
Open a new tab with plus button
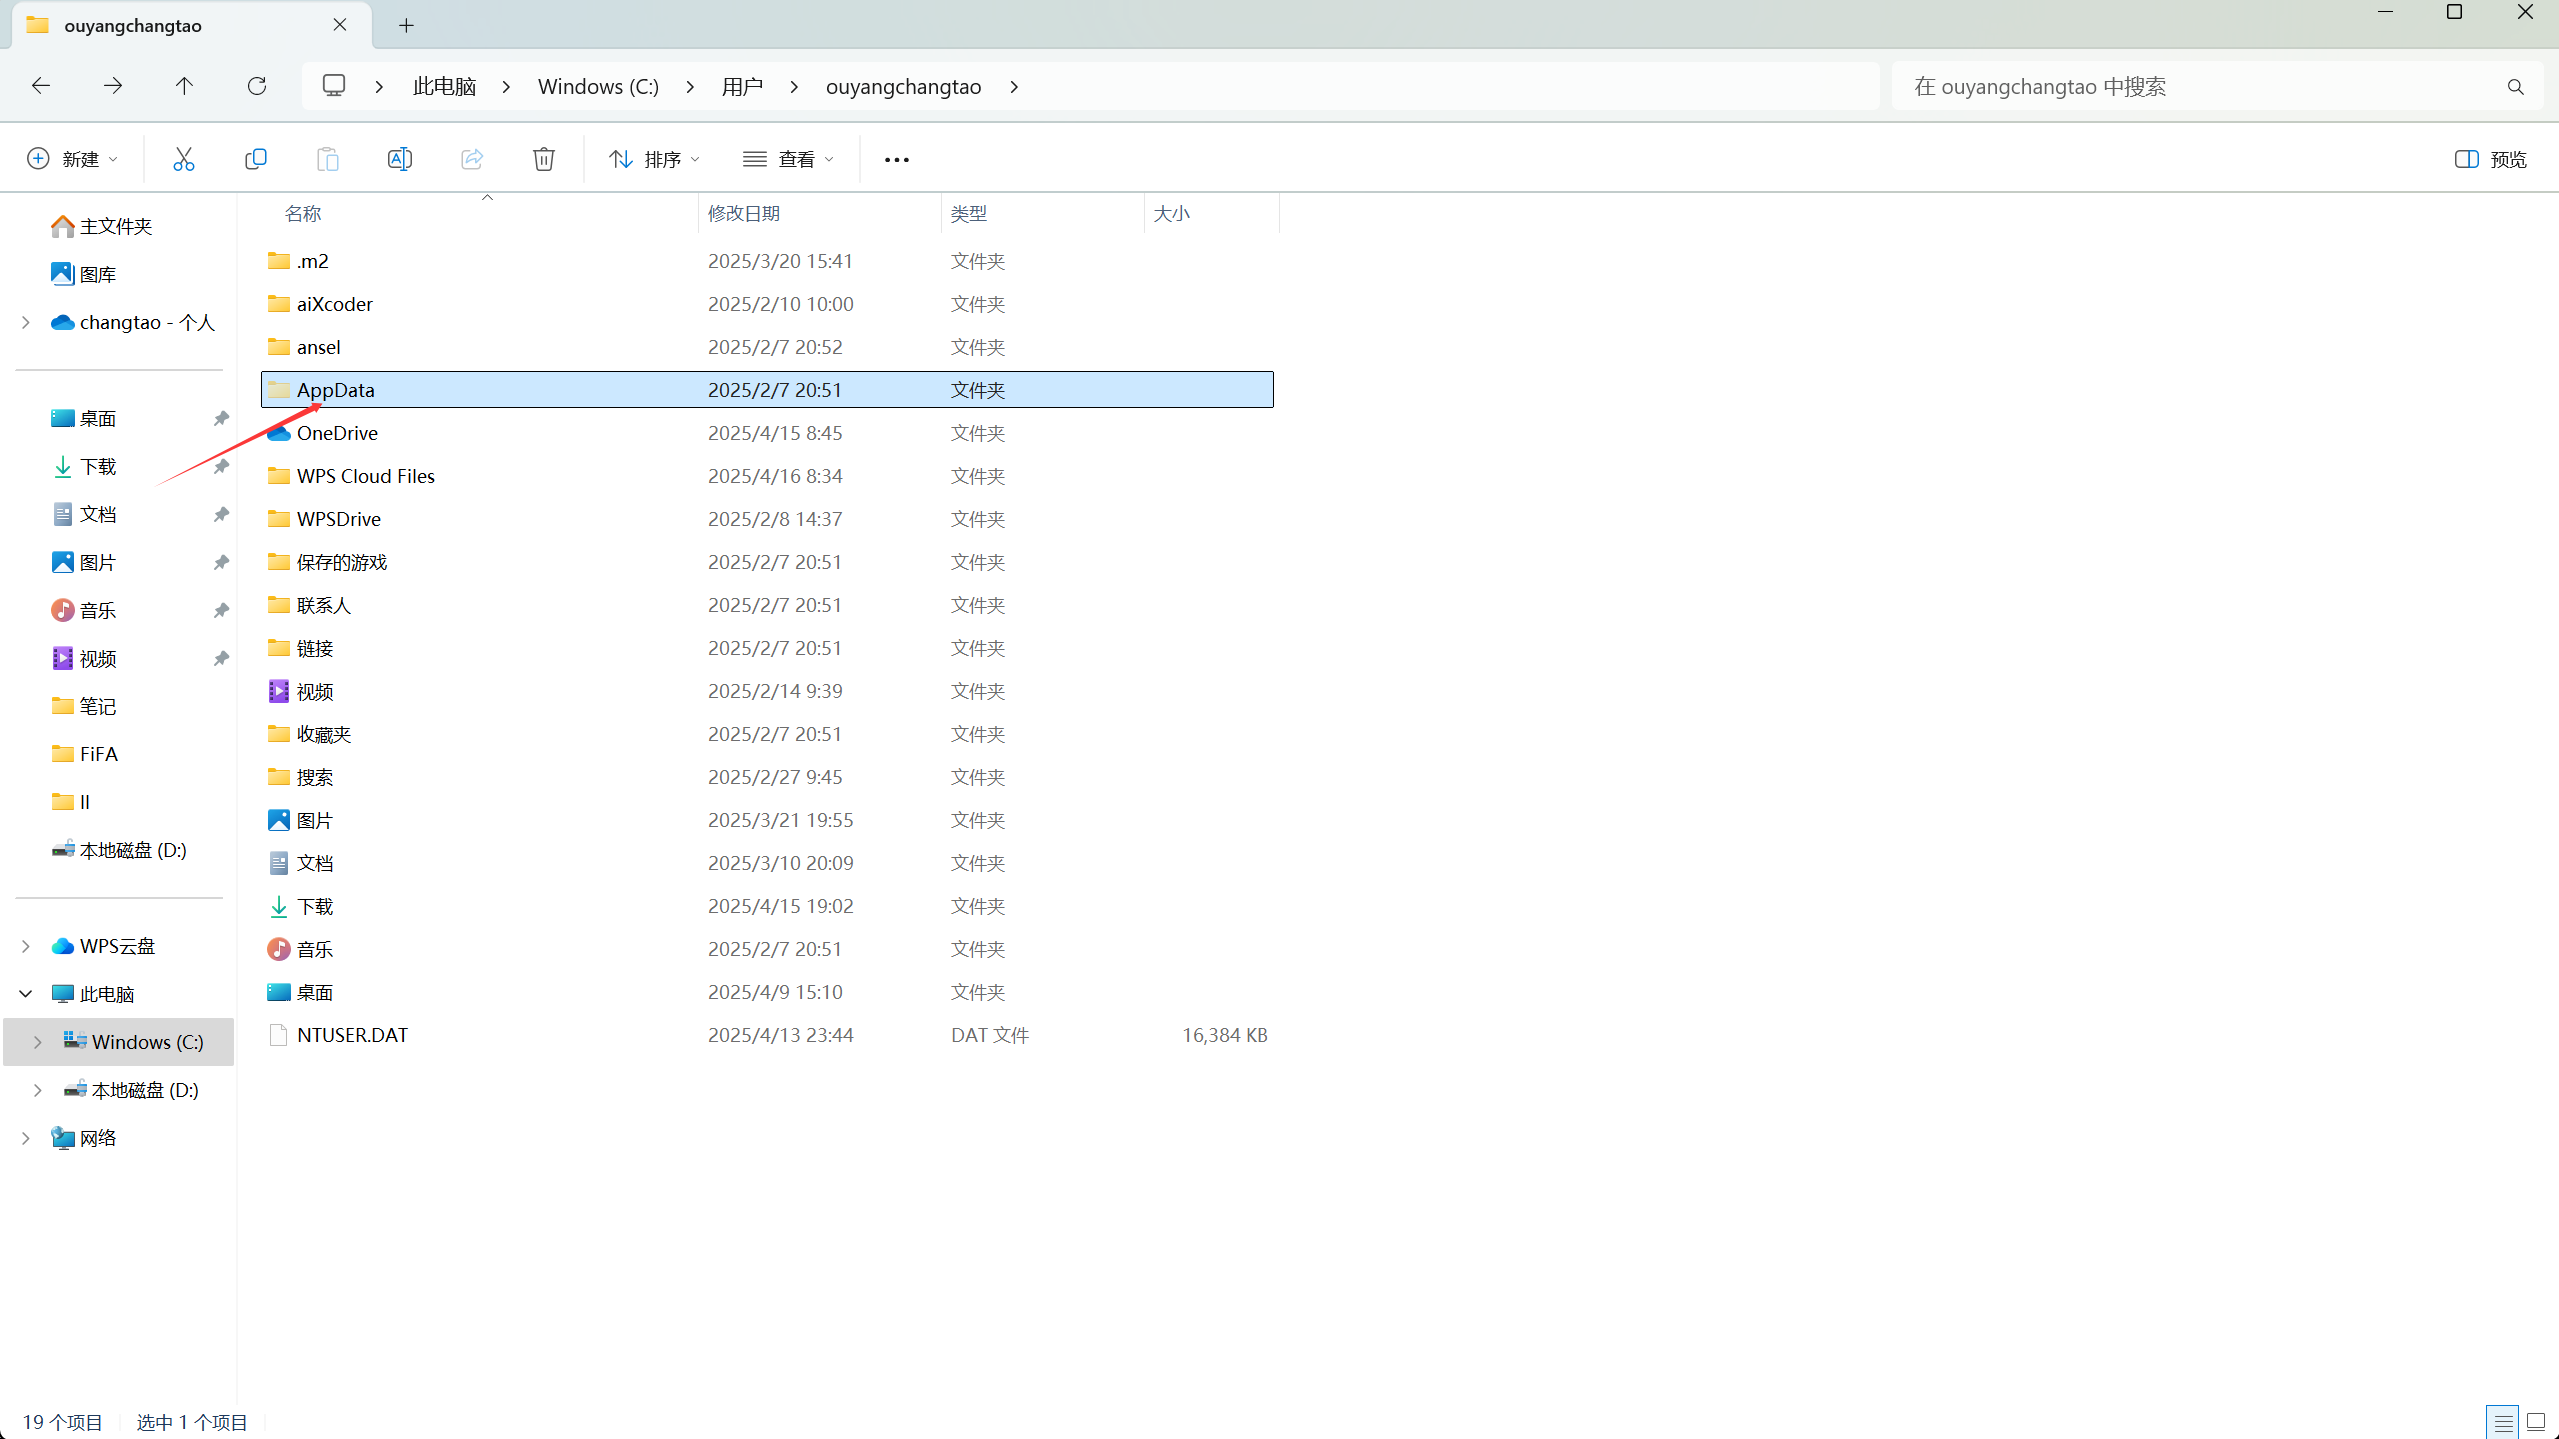406,26
